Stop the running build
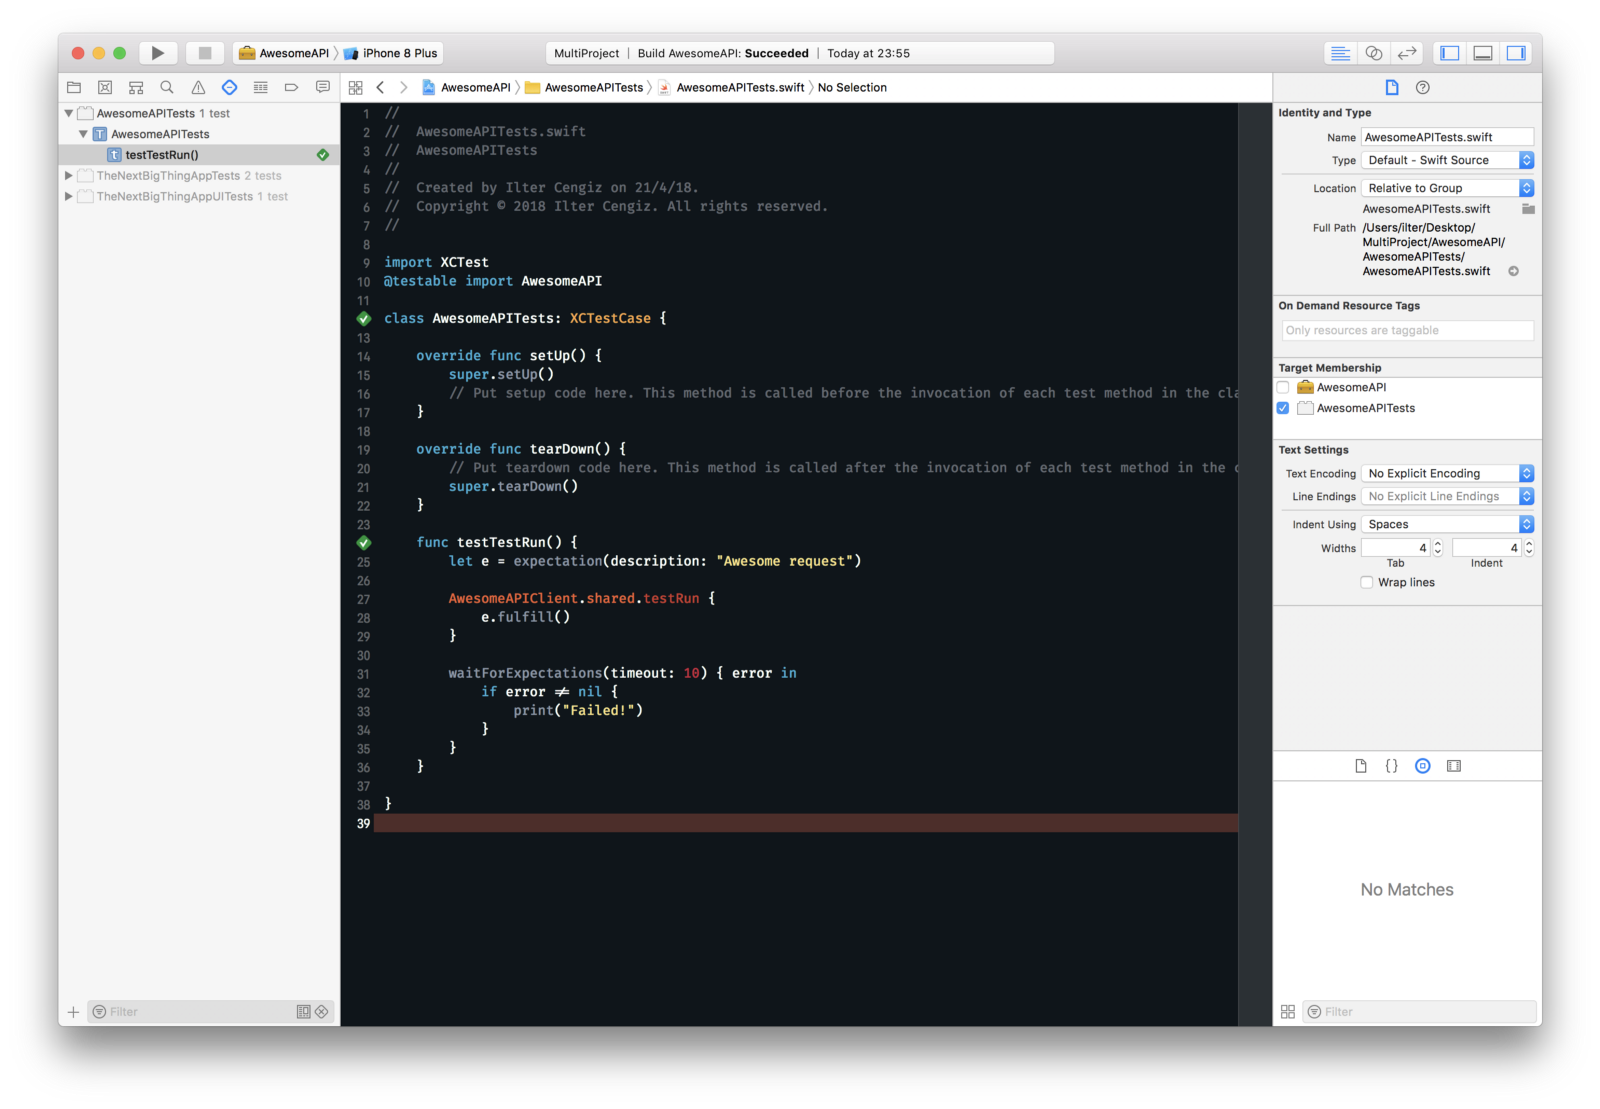 click(x=205, y=53)
